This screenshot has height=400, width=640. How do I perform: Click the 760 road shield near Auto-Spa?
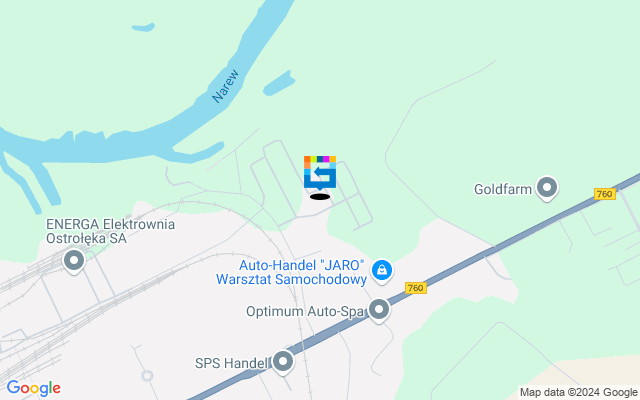(416, 288)
